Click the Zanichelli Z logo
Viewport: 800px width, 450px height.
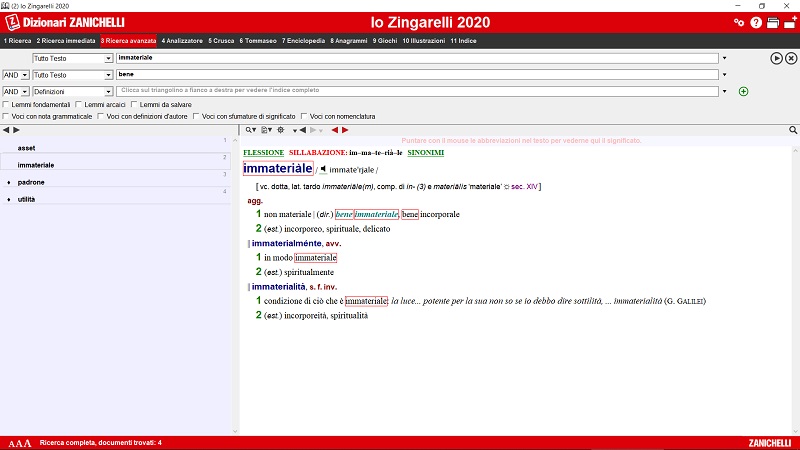click(x=12, y=22)
